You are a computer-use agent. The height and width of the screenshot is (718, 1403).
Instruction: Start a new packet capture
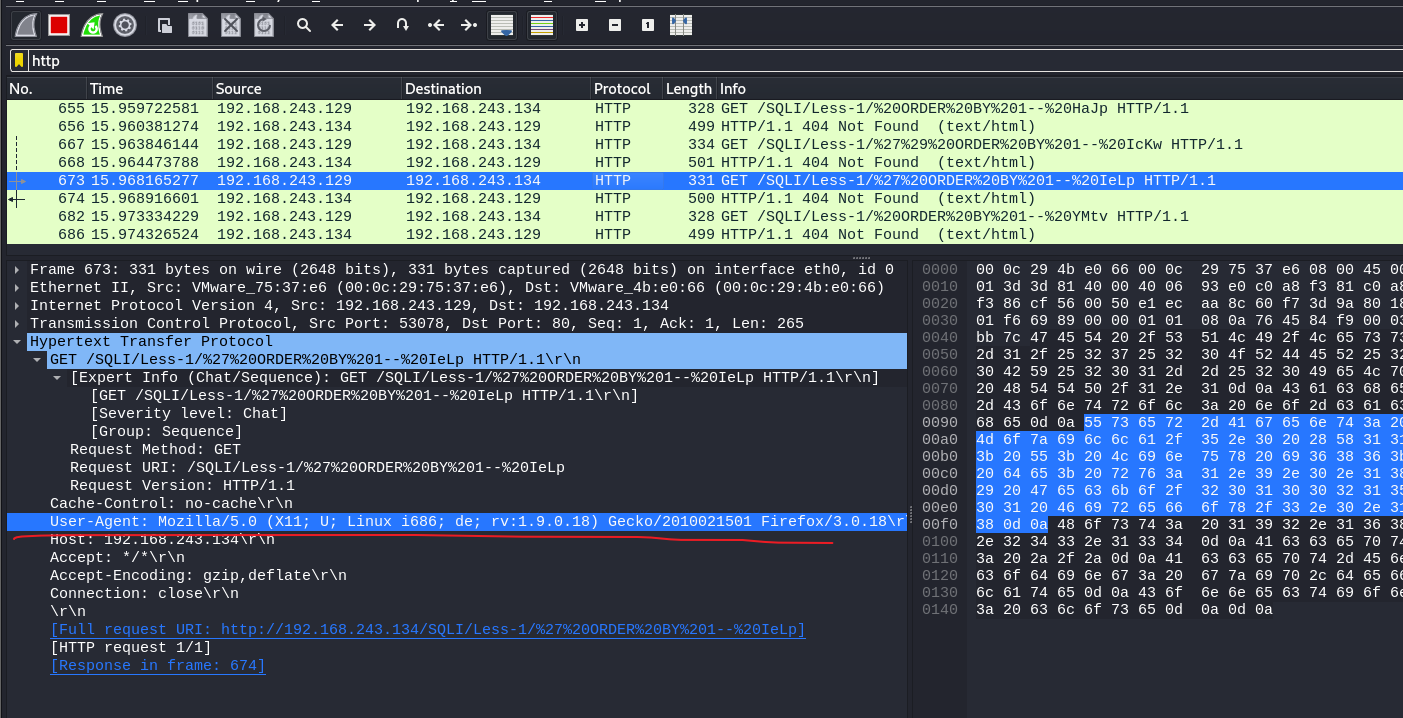coord(25,25)
